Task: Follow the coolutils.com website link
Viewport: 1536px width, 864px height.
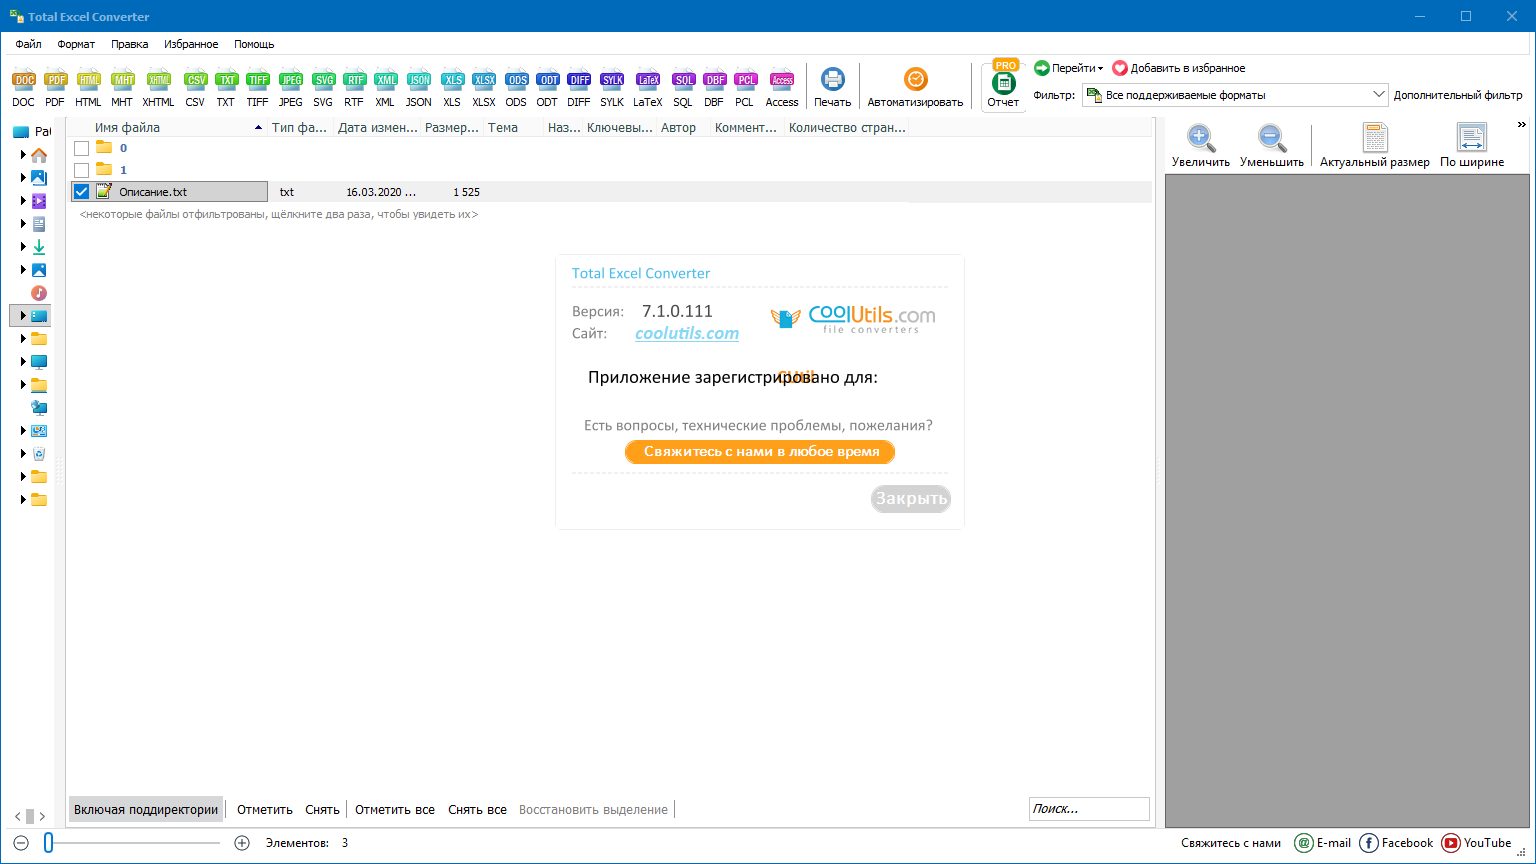Action: [x=687, y=334]
